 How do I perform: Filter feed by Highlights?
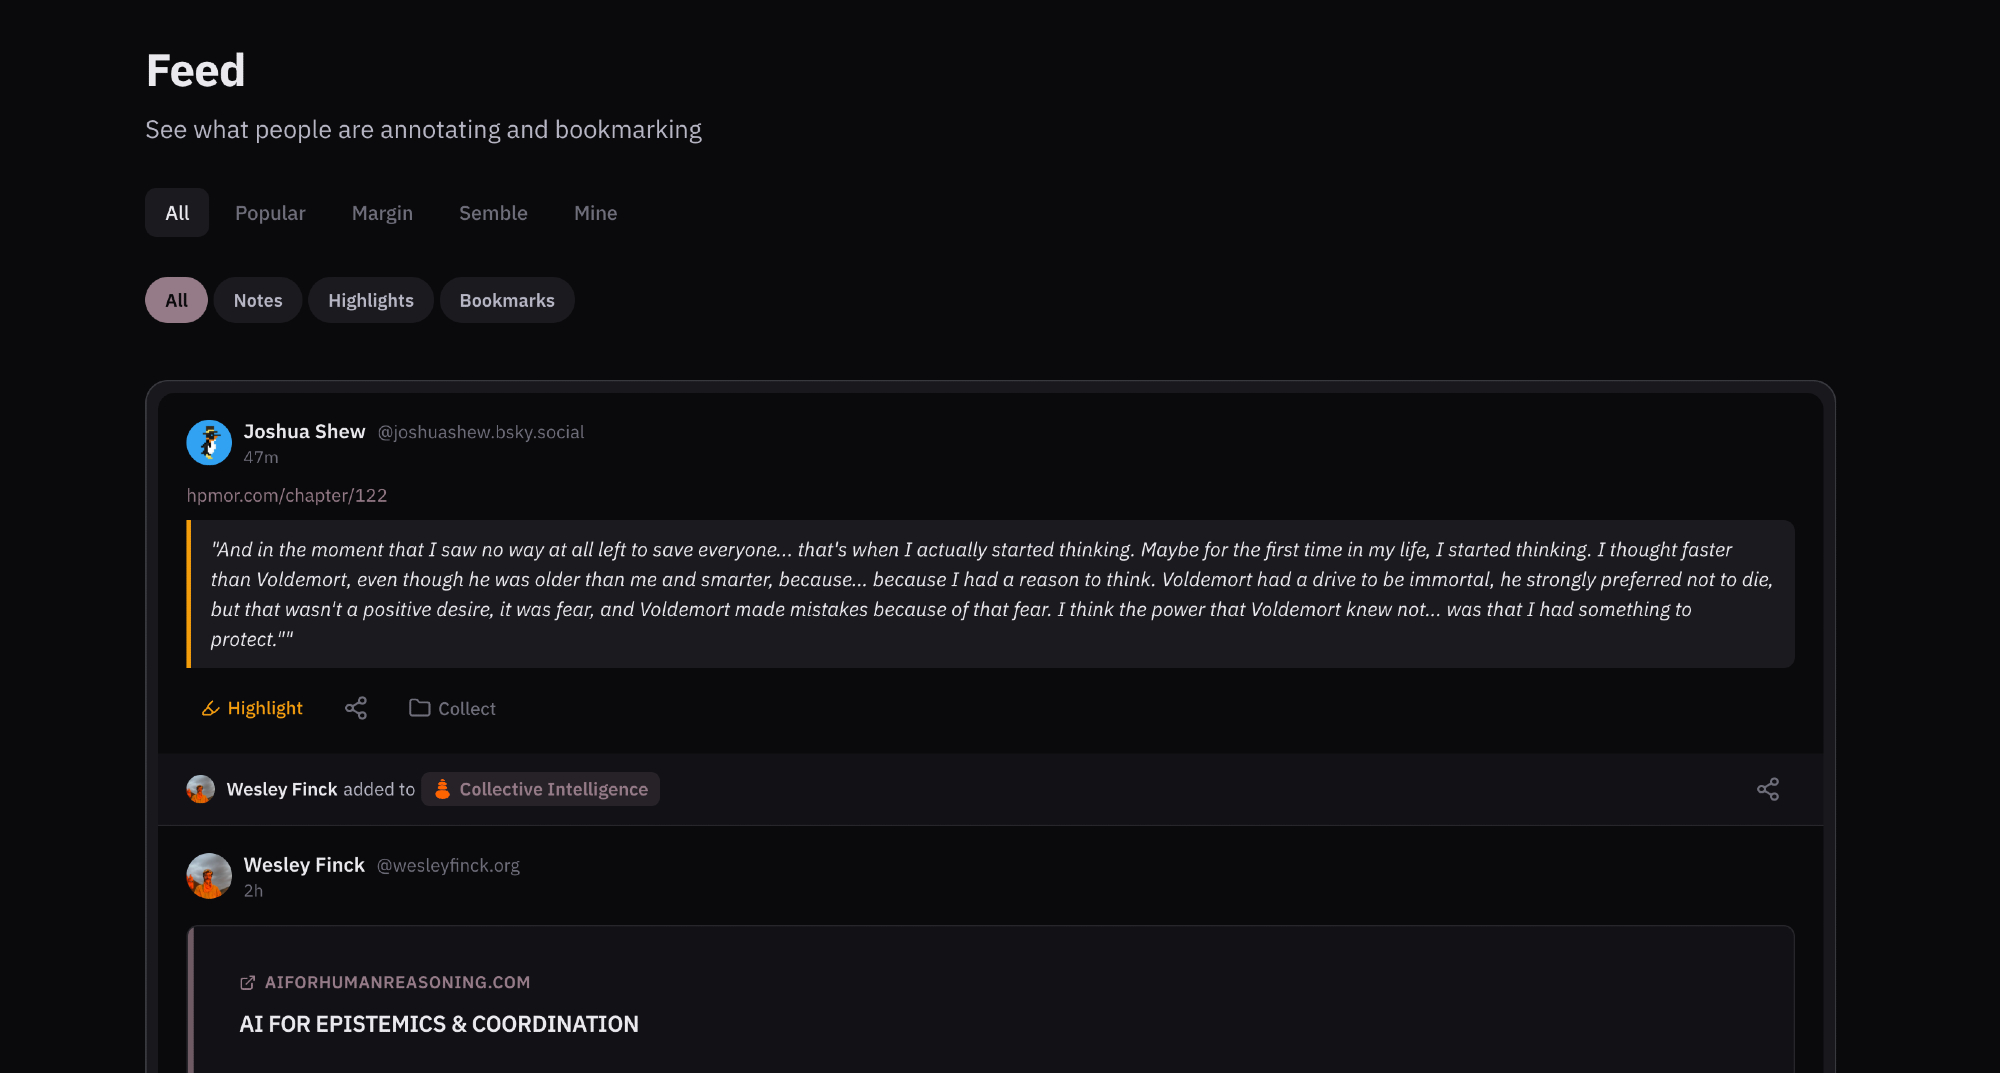pos(370,300)
